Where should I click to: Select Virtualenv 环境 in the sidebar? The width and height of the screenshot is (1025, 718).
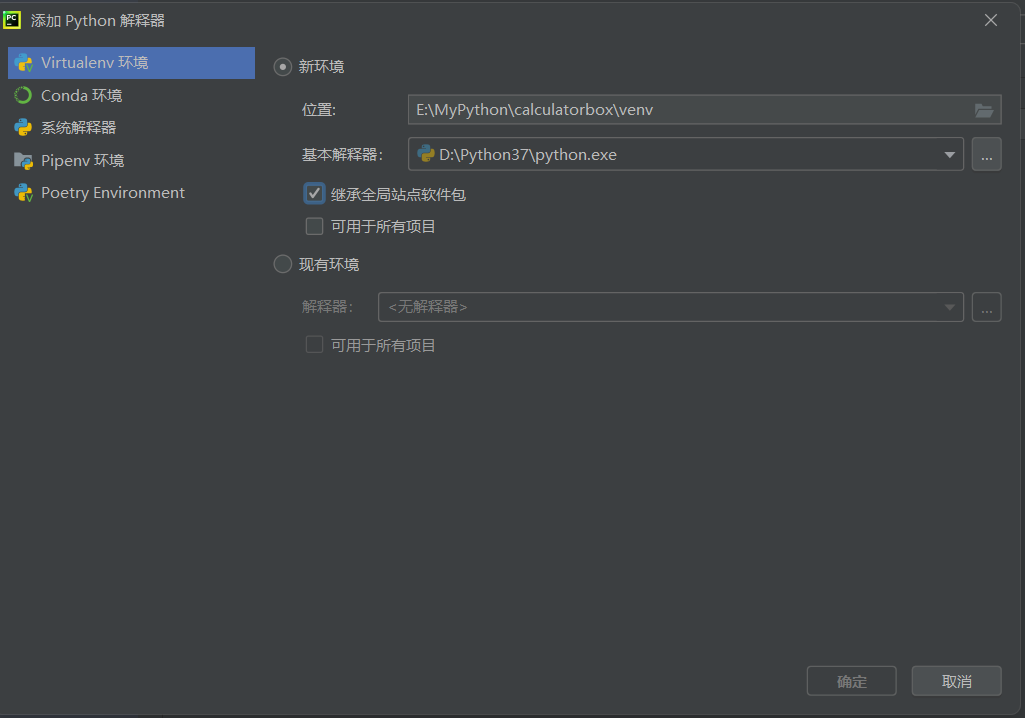click(131, 63)
